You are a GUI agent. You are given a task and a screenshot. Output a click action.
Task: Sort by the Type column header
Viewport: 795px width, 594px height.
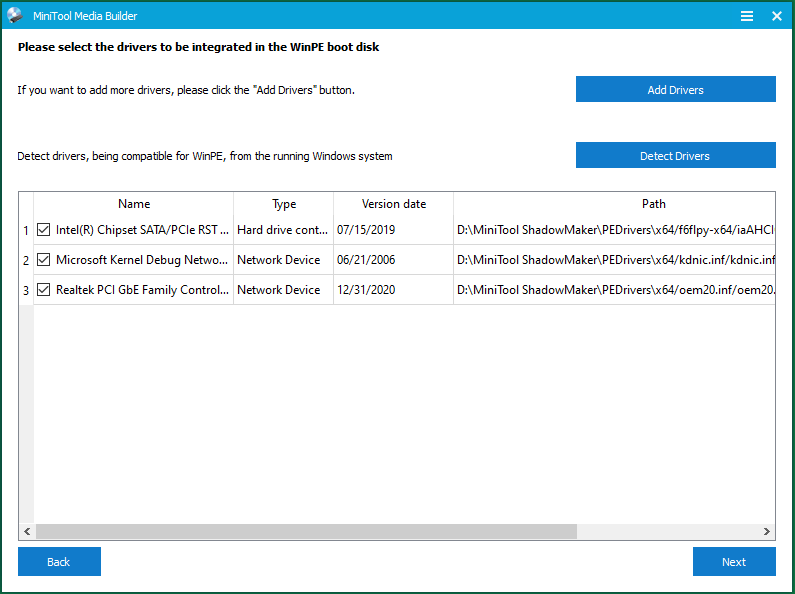point(284,204)
